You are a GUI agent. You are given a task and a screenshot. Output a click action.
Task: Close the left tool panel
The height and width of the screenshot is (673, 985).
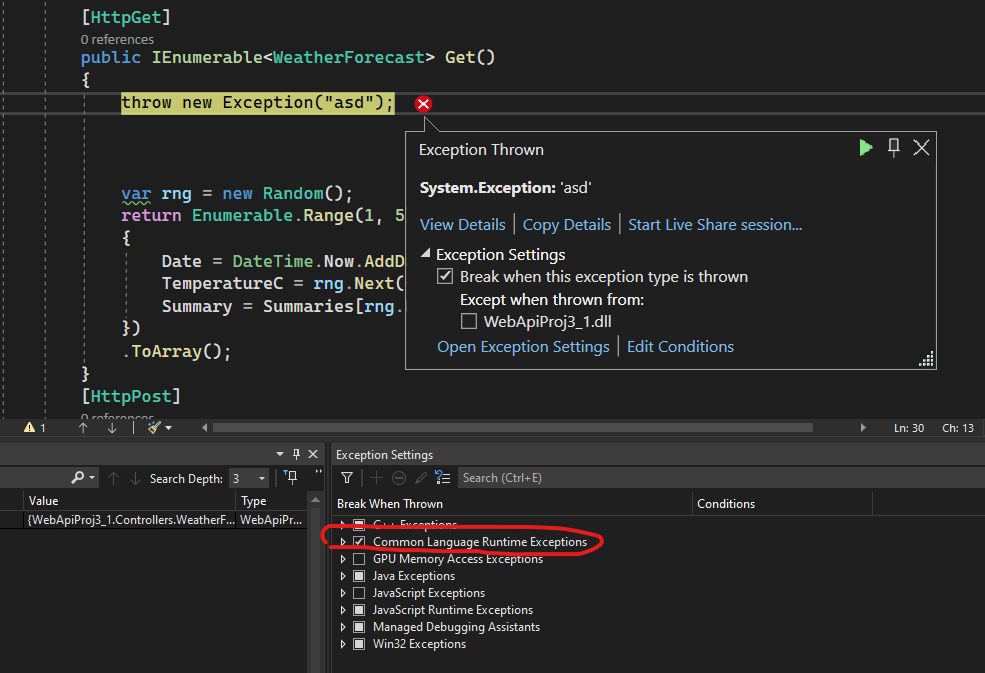313,454
